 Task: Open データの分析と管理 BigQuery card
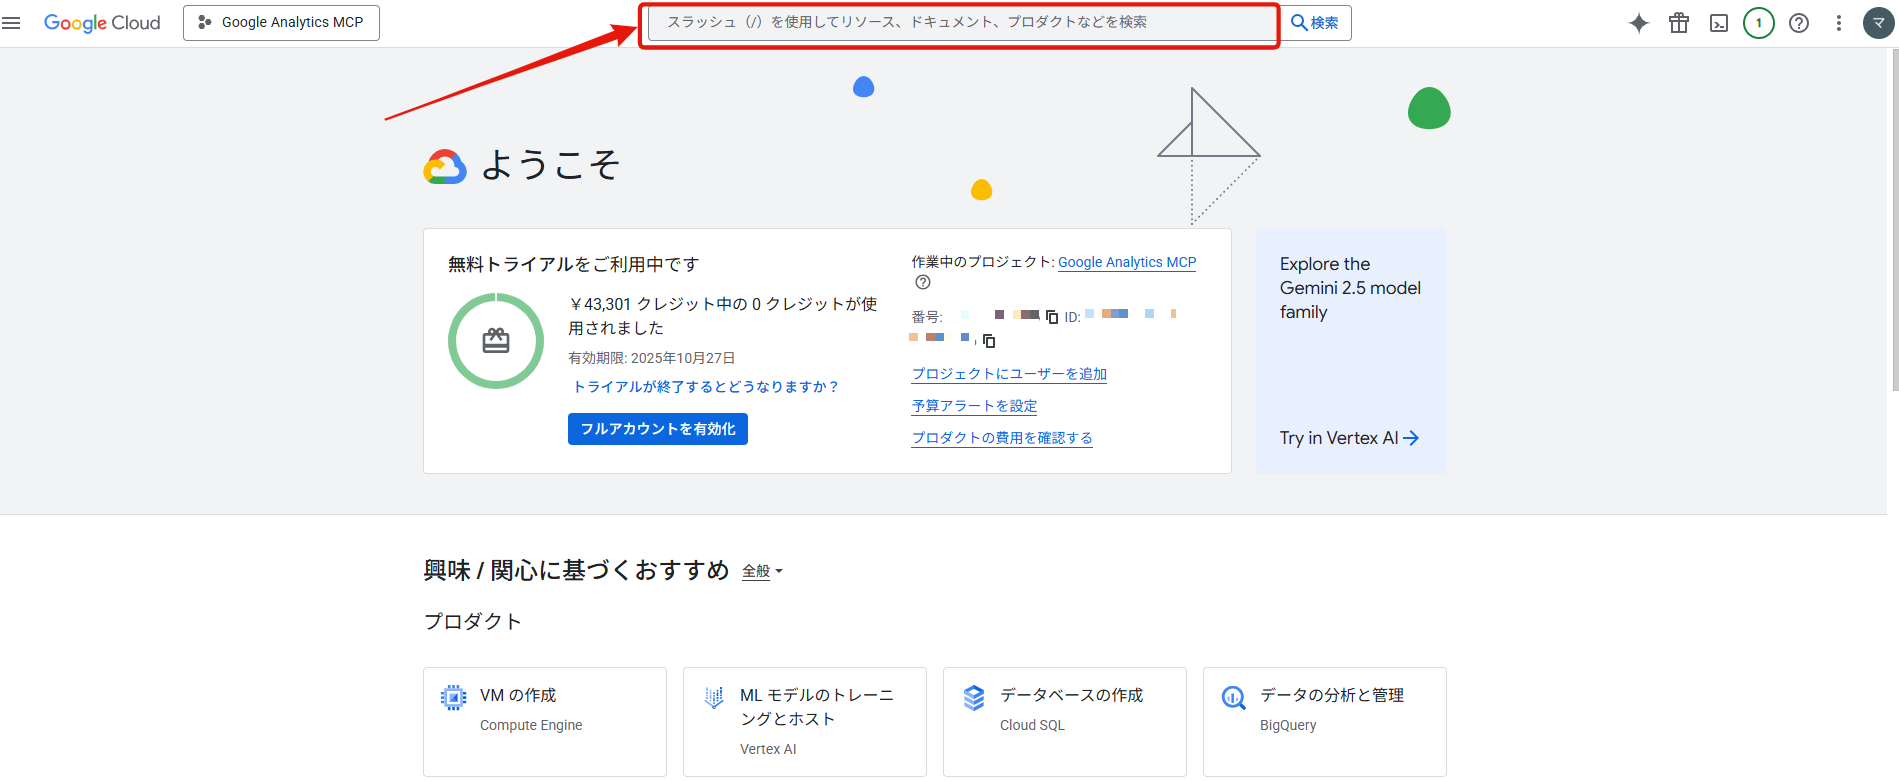pos(1325,722)
